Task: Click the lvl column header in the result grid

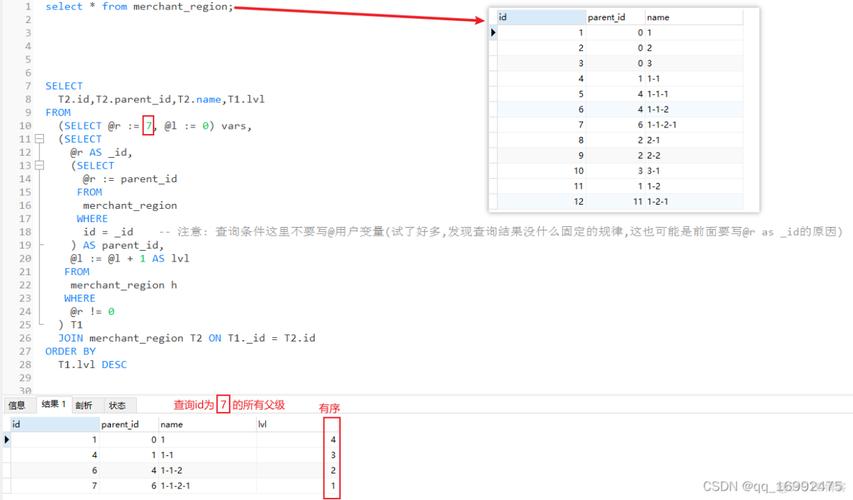Action: click(x=296, y=424)
